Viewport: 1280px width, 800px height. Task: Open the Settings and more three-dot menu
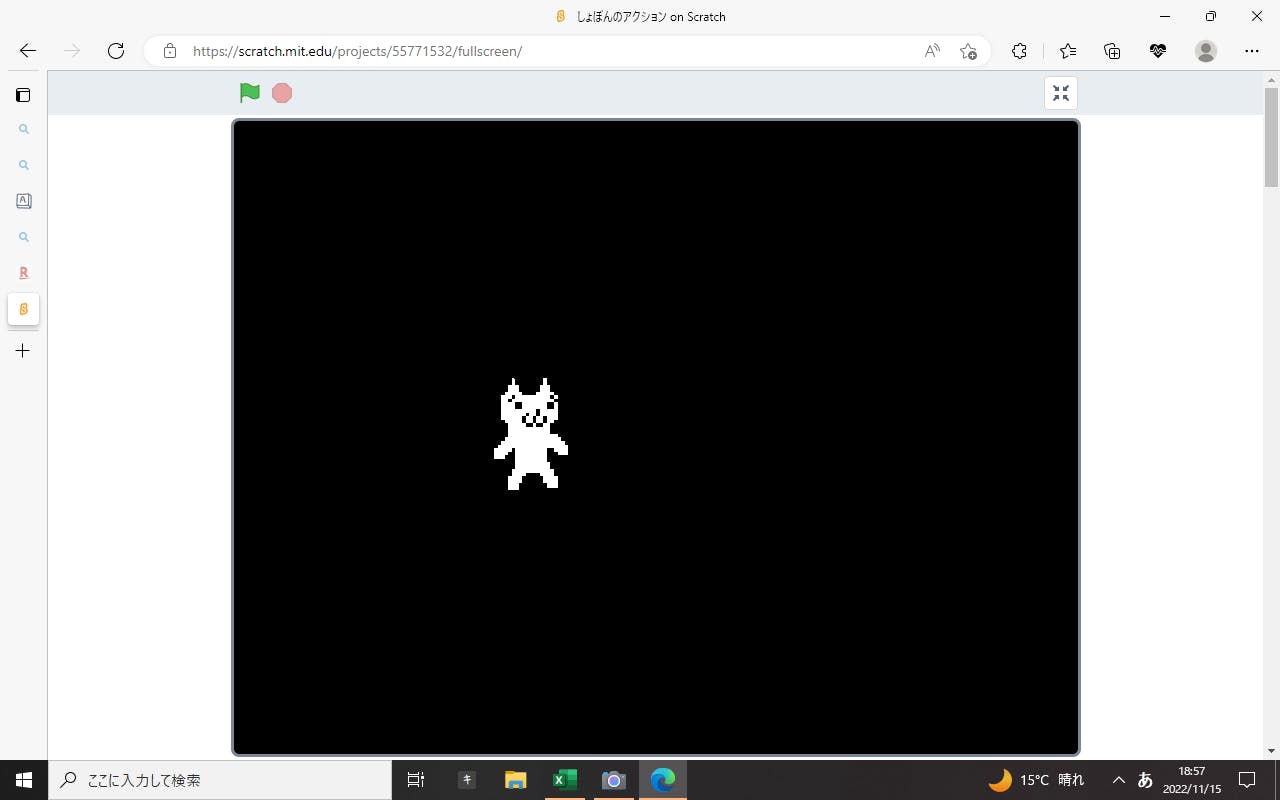coord(1252,51)
